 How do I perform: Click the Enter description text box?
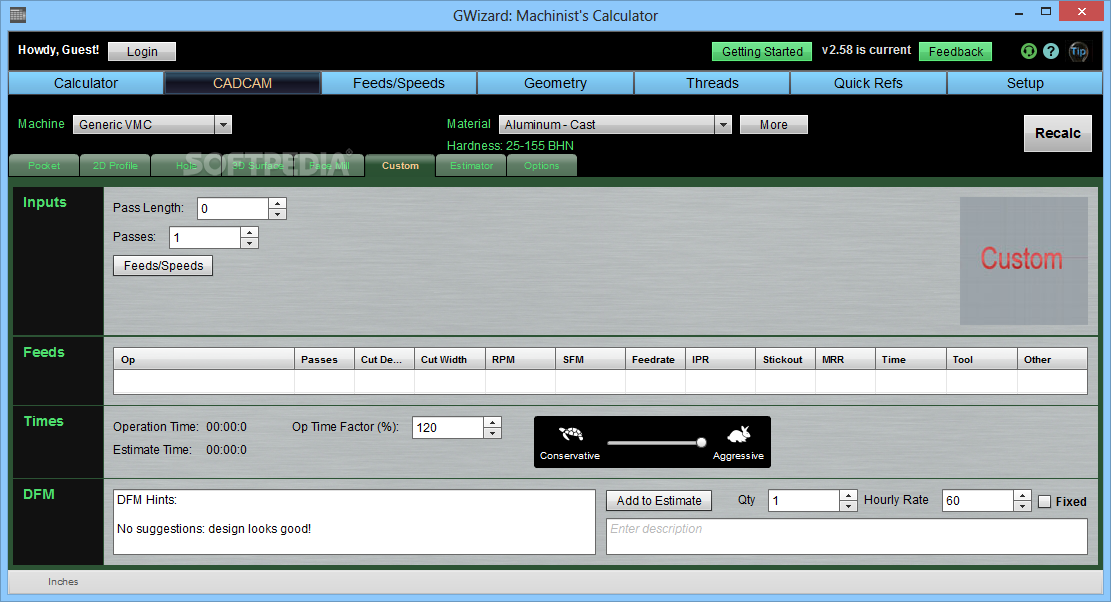coord(847,536)
